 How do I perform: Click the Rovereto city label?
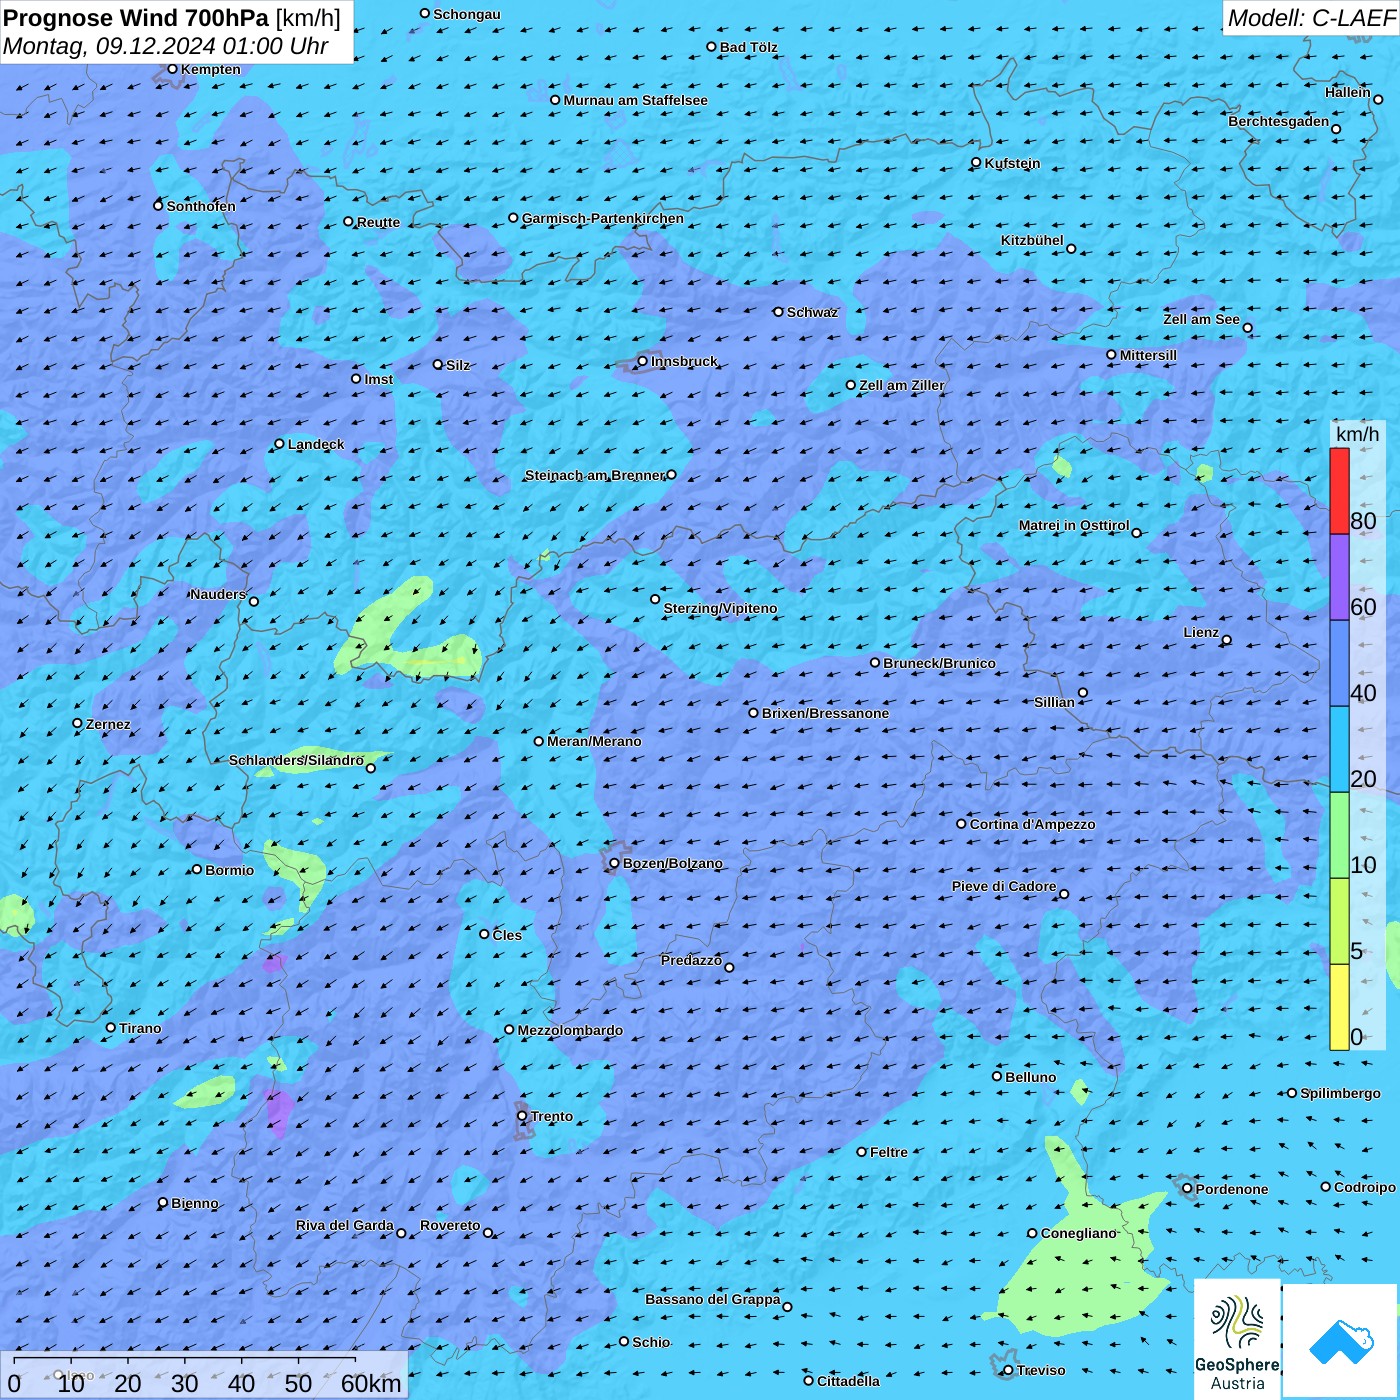tap(450, 1225)
